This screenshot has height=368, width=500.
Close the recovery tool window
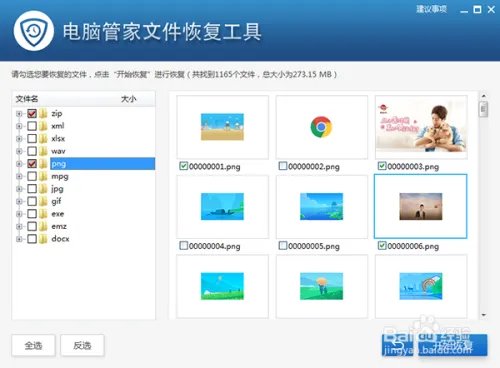coord(491,9)
